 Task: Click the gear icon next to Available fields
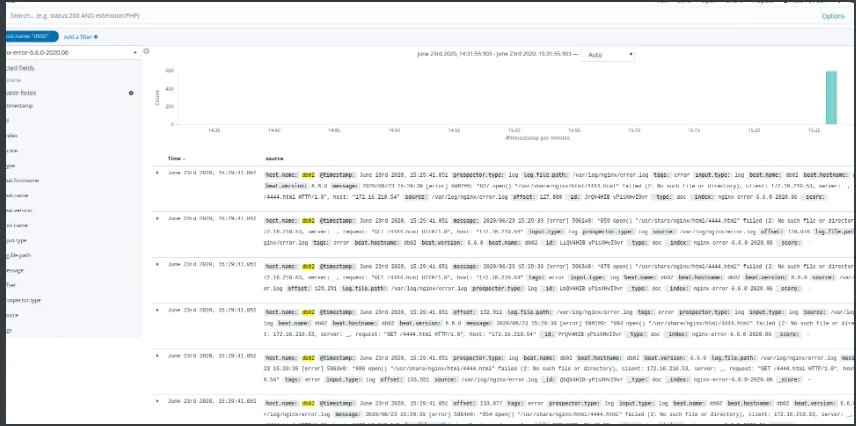click(x=131, y=93)
